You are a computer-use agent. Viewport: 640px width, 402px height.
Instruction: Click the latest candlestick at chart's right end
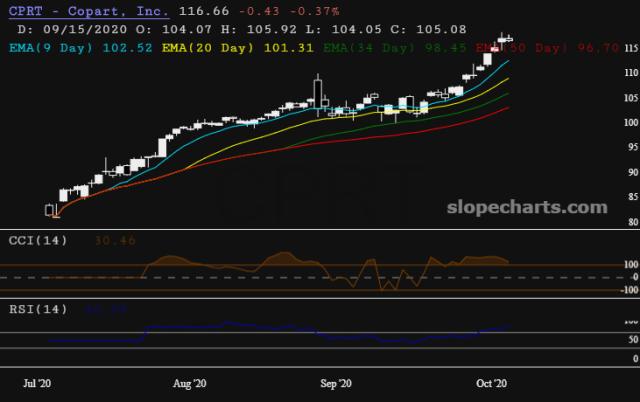point(510,39)
